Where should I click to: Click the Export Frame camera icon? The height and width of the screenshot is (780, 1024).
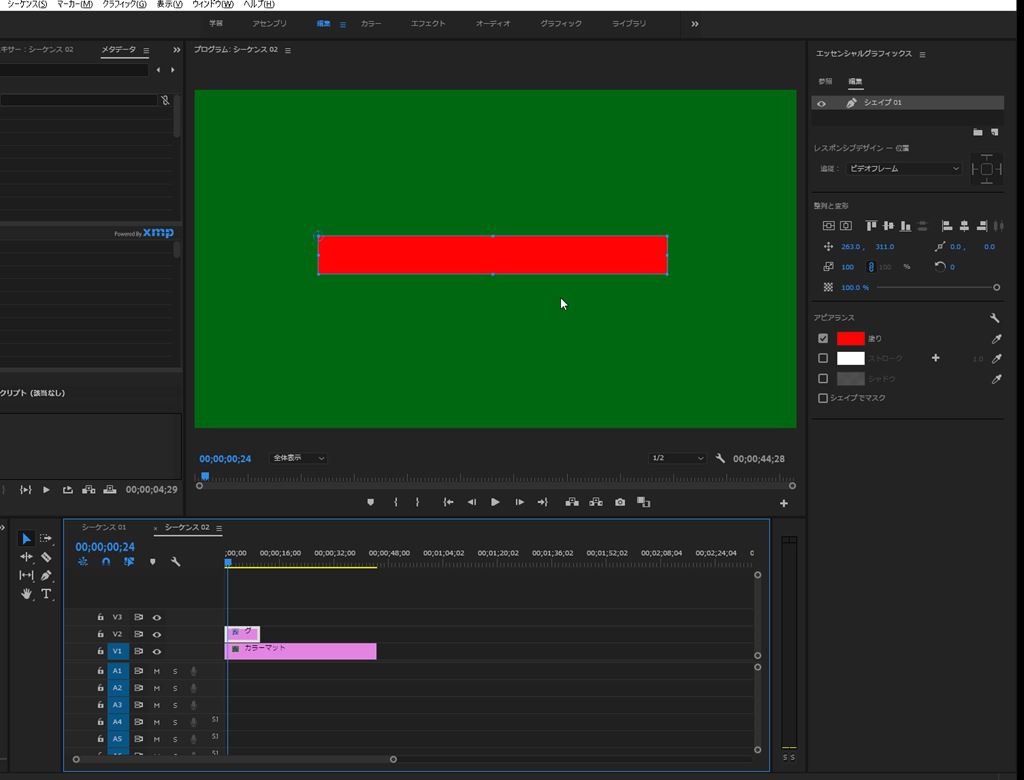click(620, 502)
